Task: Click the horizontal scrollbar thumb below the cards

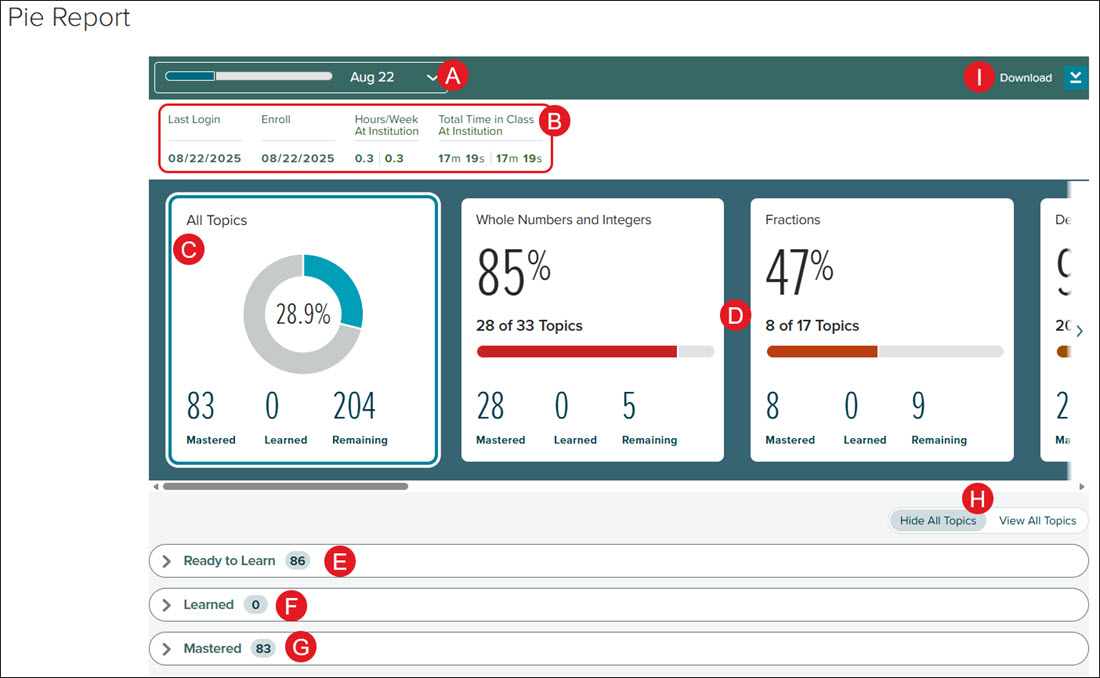Action: click(x=285, y=486)
